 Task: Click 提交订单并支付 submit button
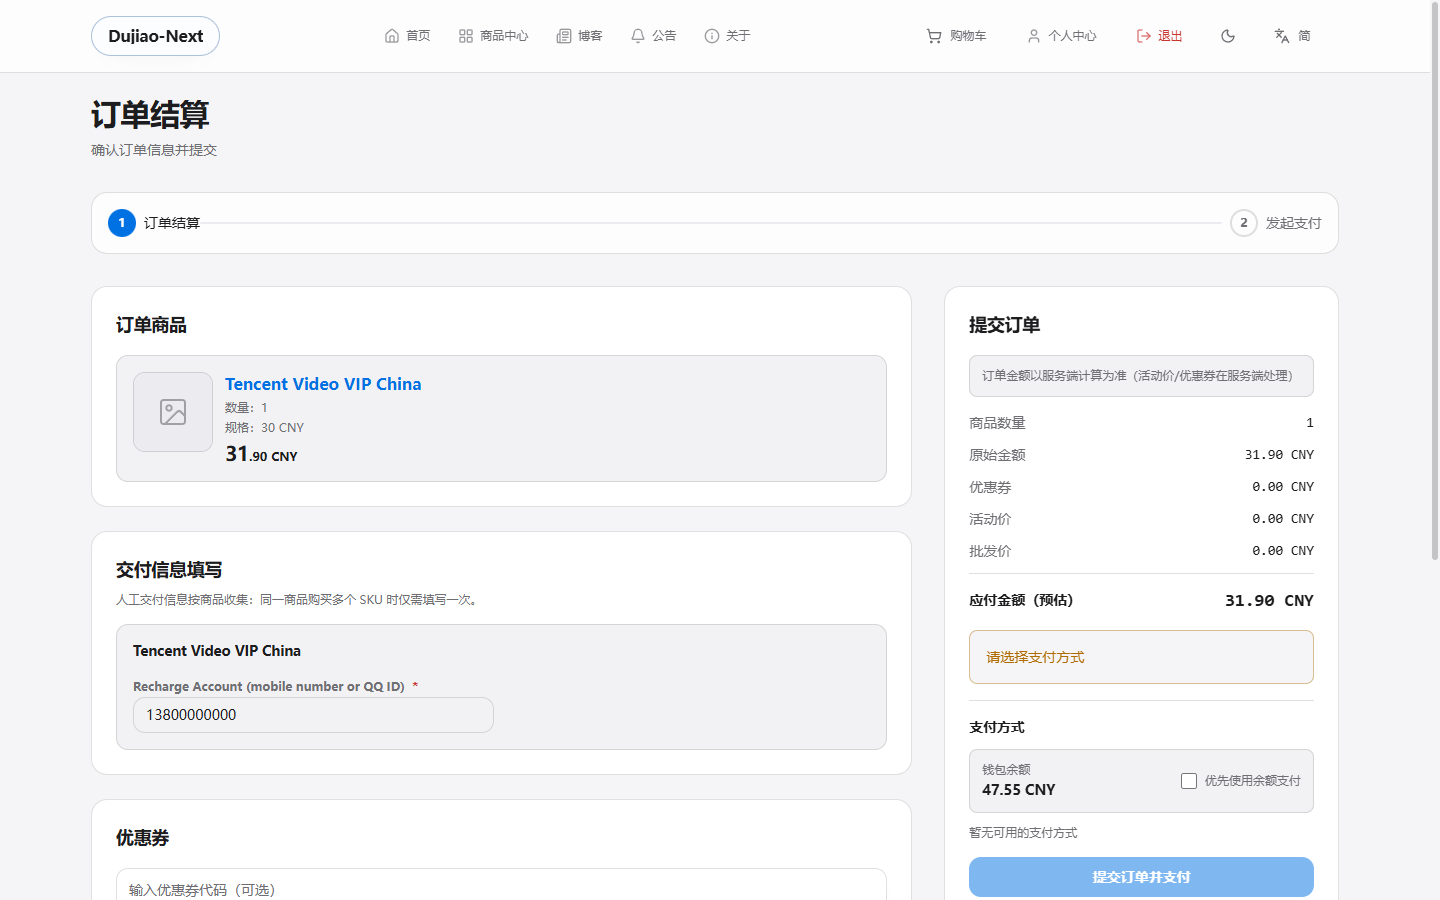1141,877
